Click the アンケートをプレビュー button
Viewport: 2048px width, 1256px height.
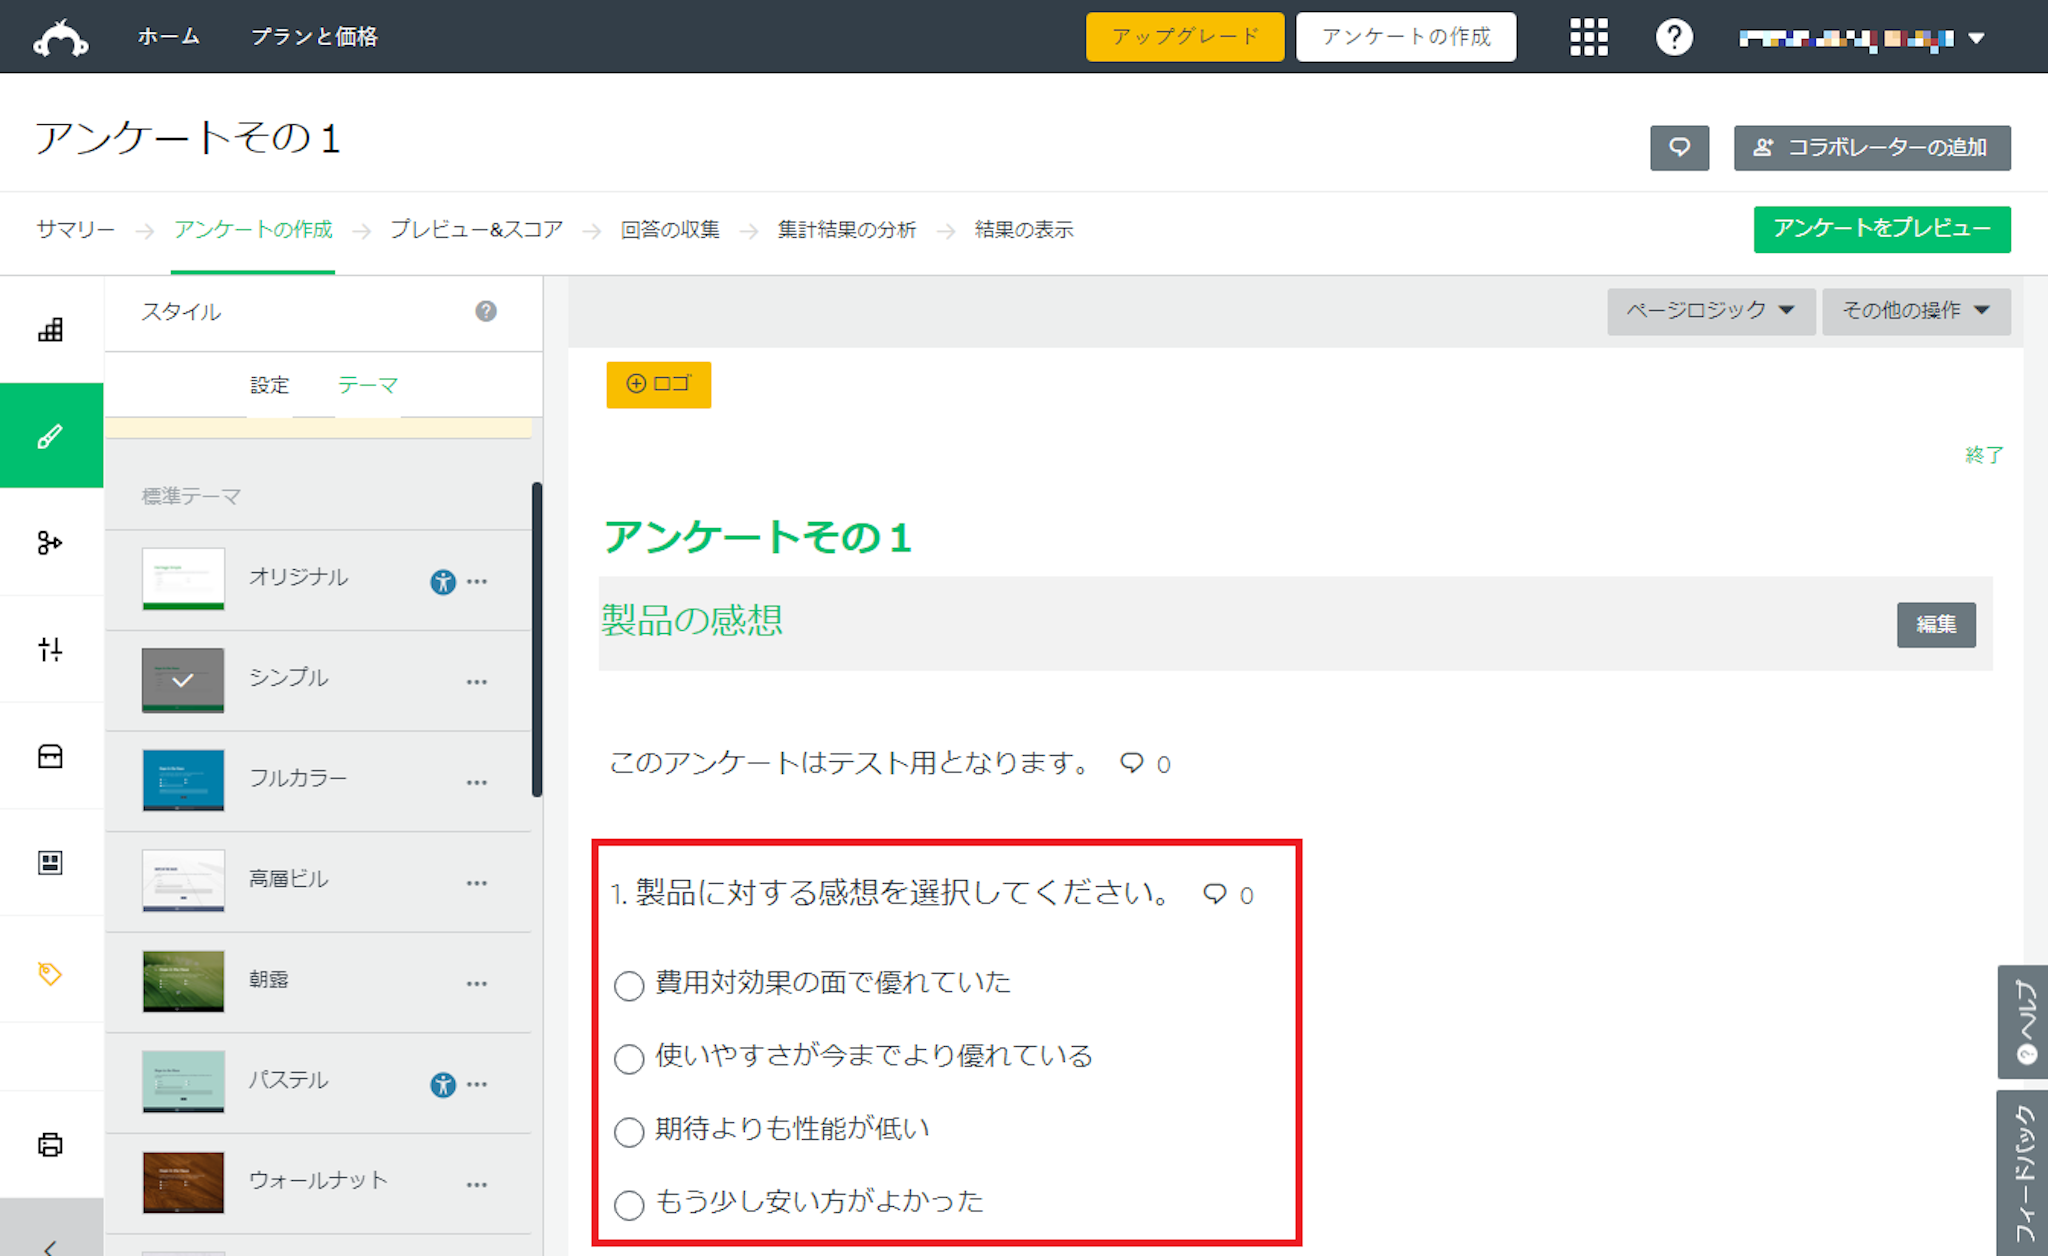[1881, 229]
